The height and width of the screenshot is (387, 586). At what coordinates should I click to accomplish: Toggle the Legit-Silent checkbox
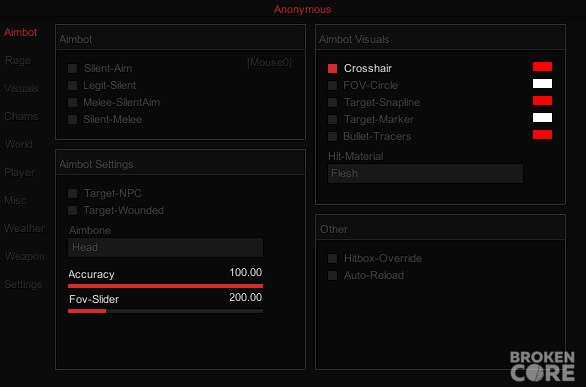(x=73, y=86)
